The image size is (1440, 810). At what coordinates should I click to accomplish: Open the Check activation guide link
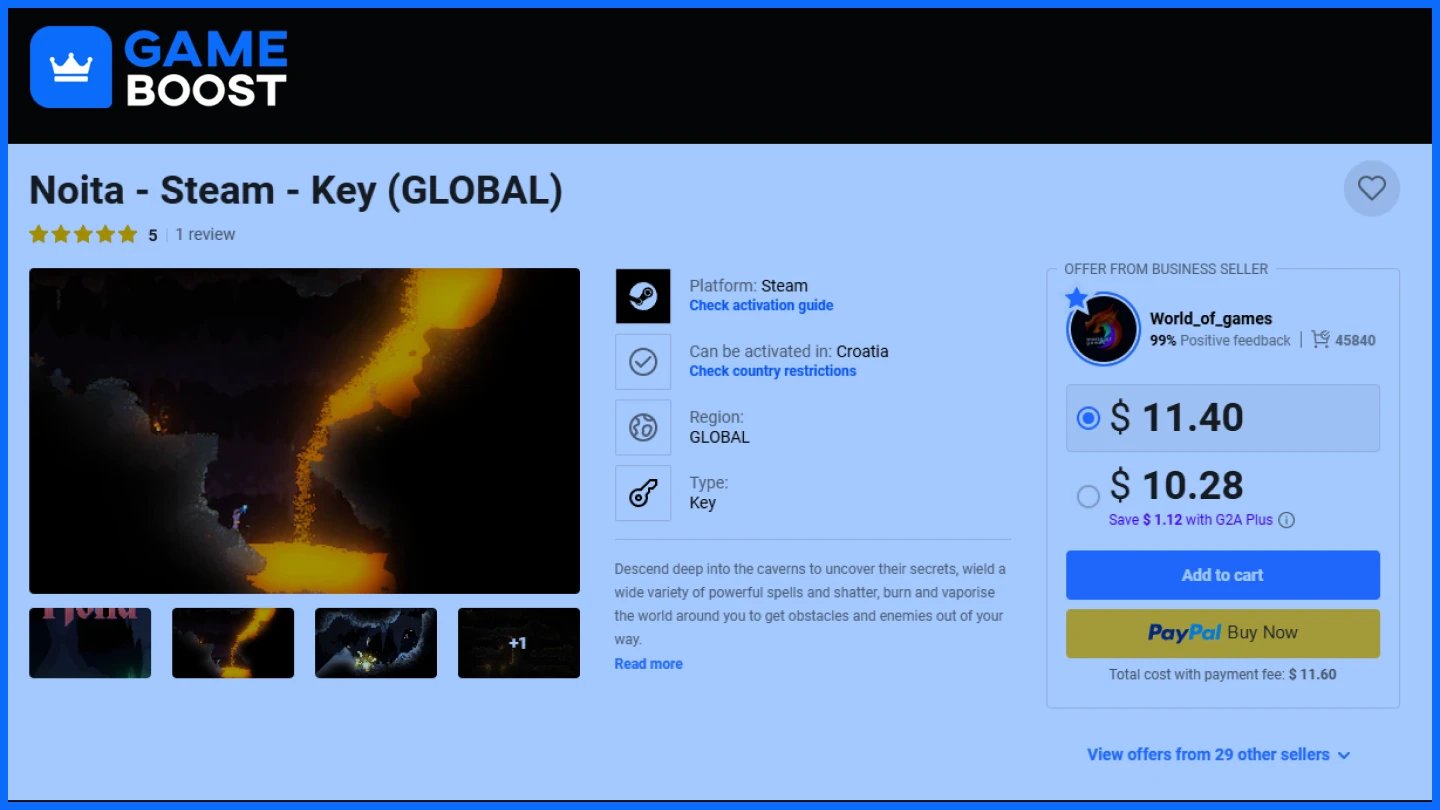(x=761, y=306)
